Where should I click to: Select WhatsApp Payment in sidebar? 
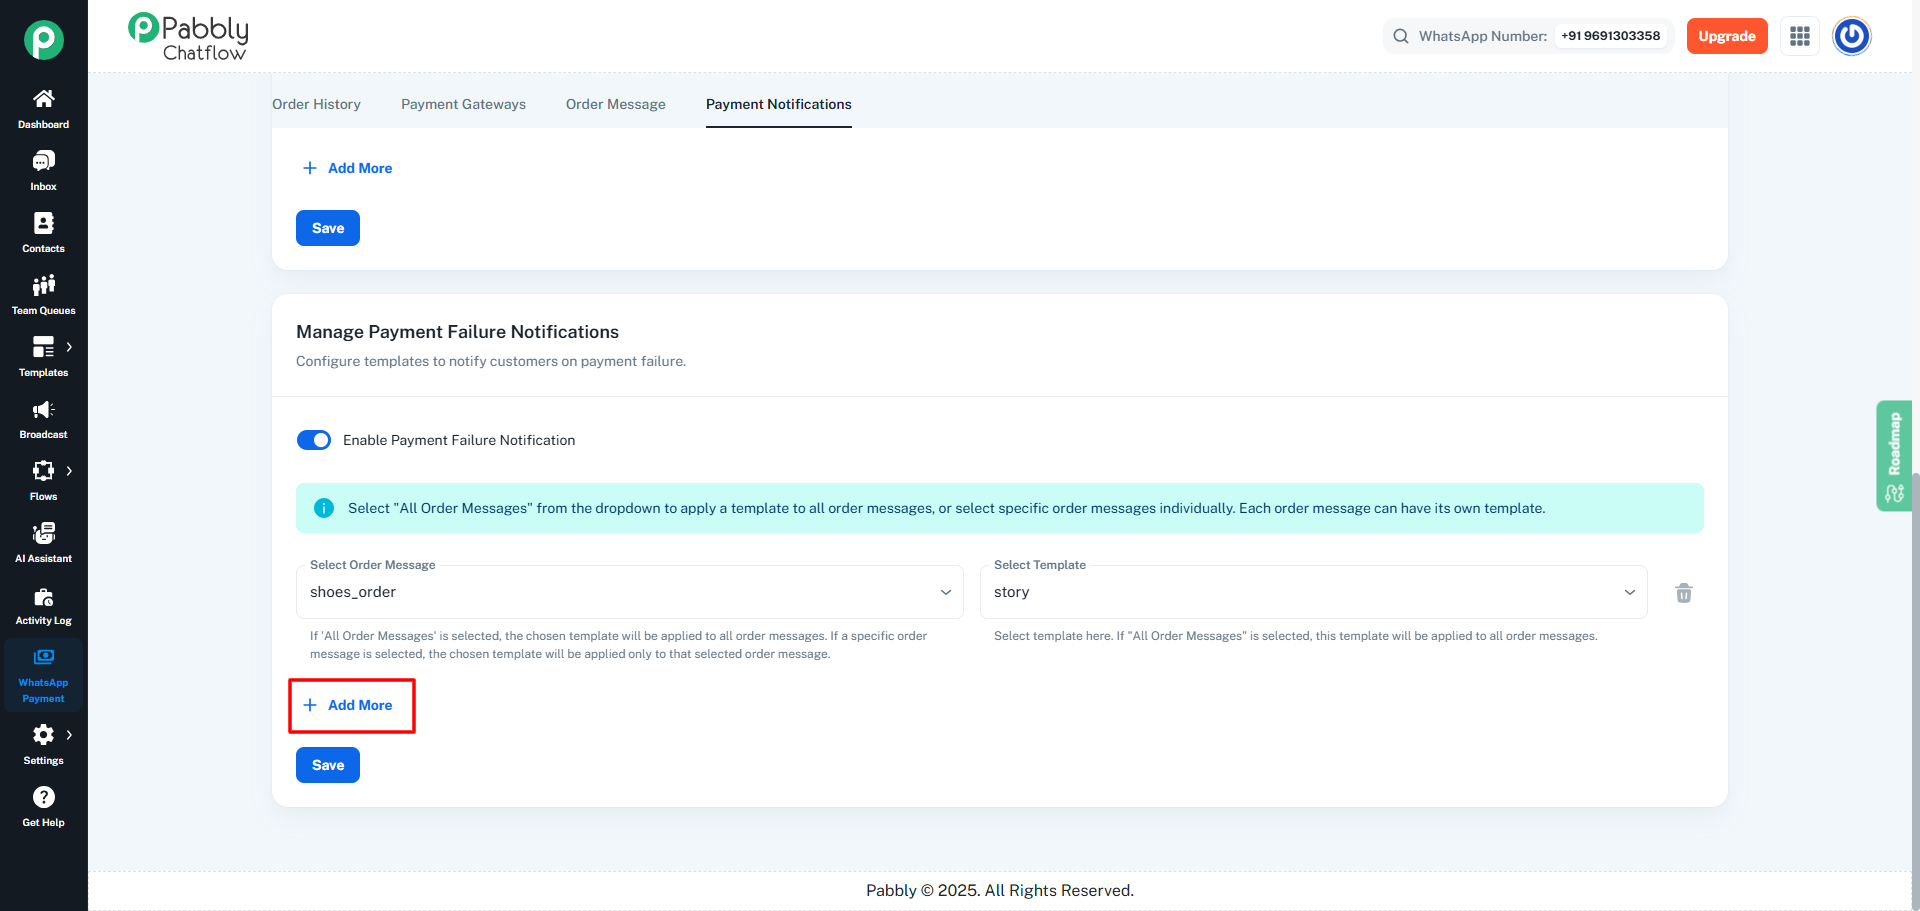[x=43, y=675]
